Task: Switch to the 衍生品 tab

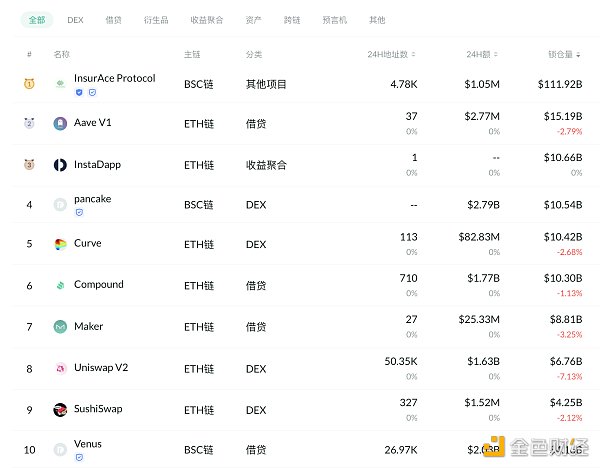Action: click(x=156, y=20)
